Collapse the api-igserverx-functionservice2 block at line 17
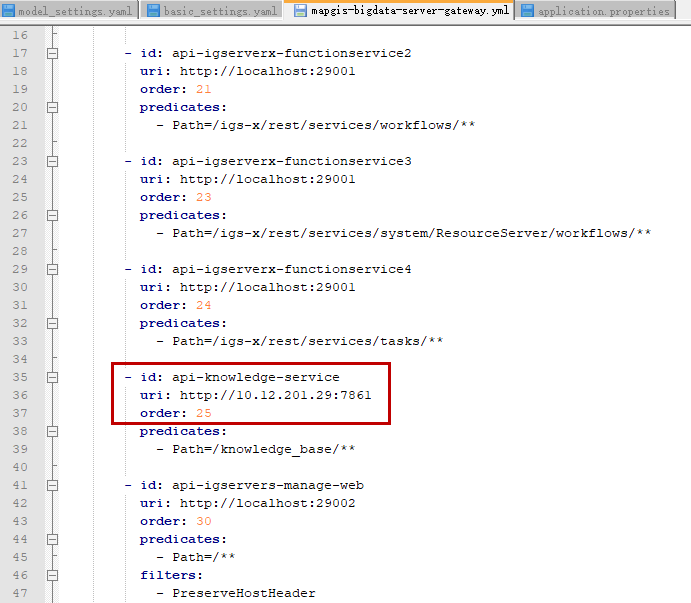This screenshot has width=691, height=603. pos(52,53)
